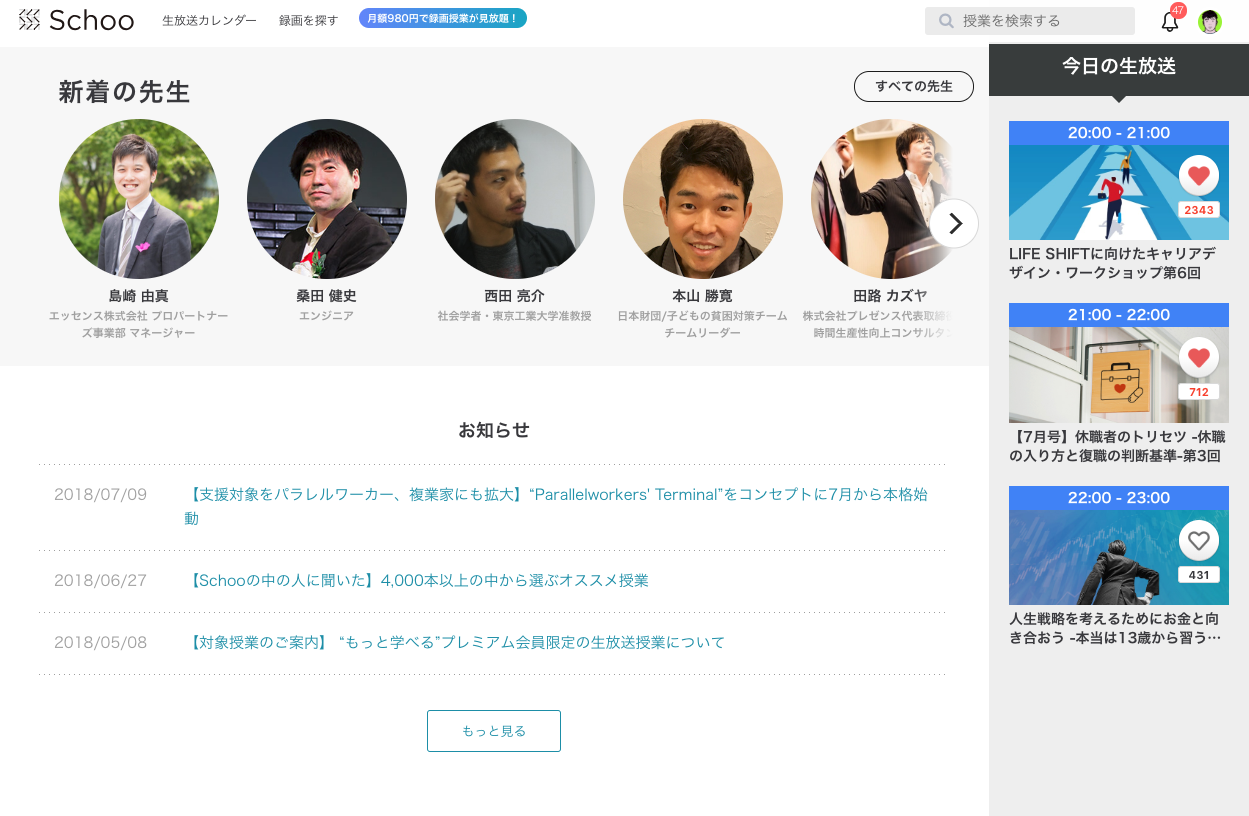Open the user avatar profile menu
Viewport: 1249px width, 816px height.
point(1210,21)
